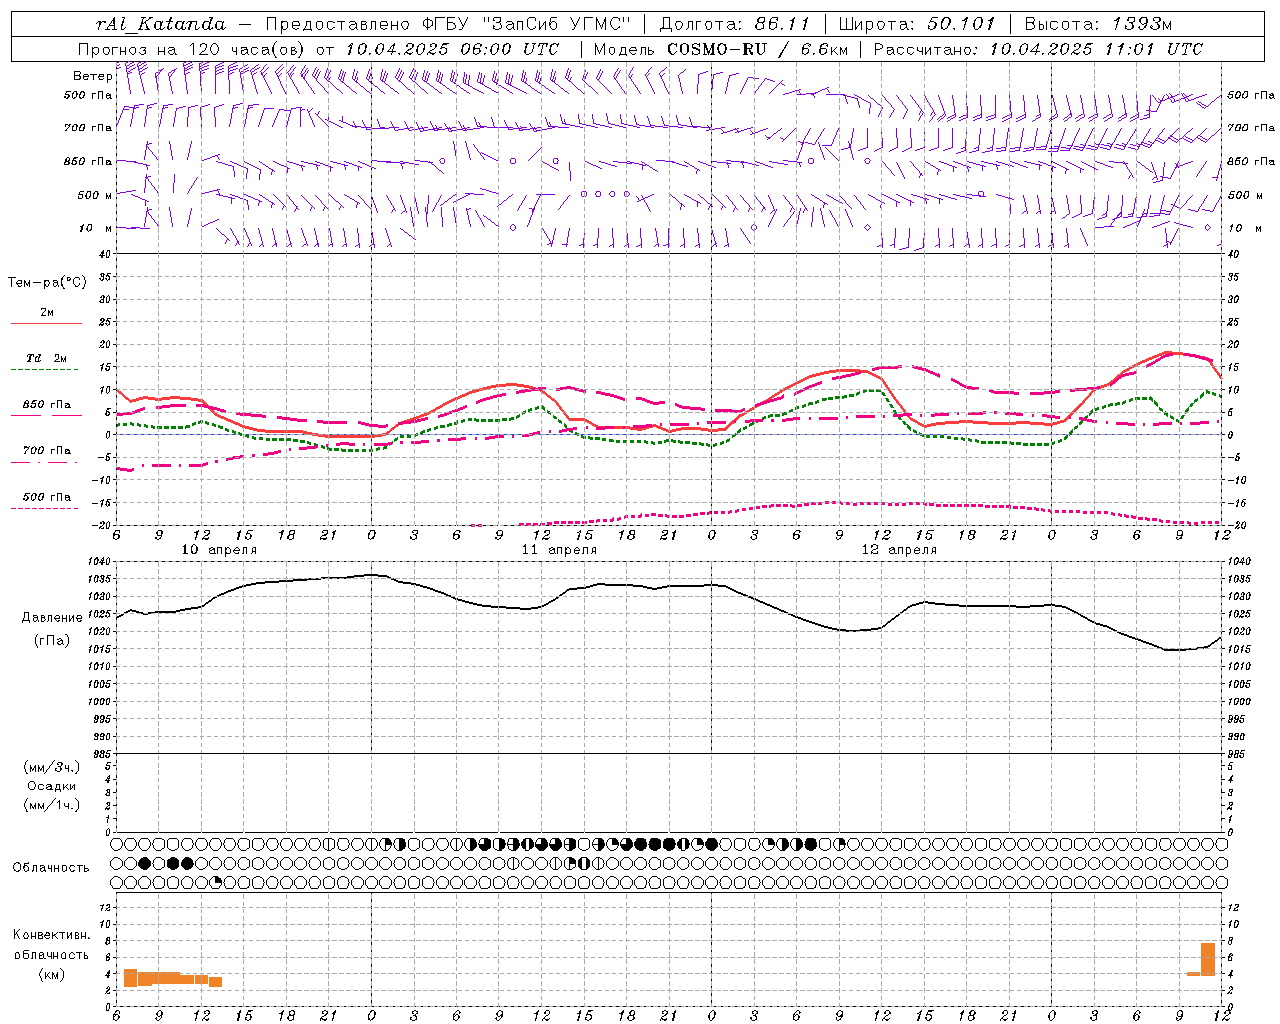Click the '10 апреля' date label
Viewport: 1280px width, 1024px height.
(219, 550)
